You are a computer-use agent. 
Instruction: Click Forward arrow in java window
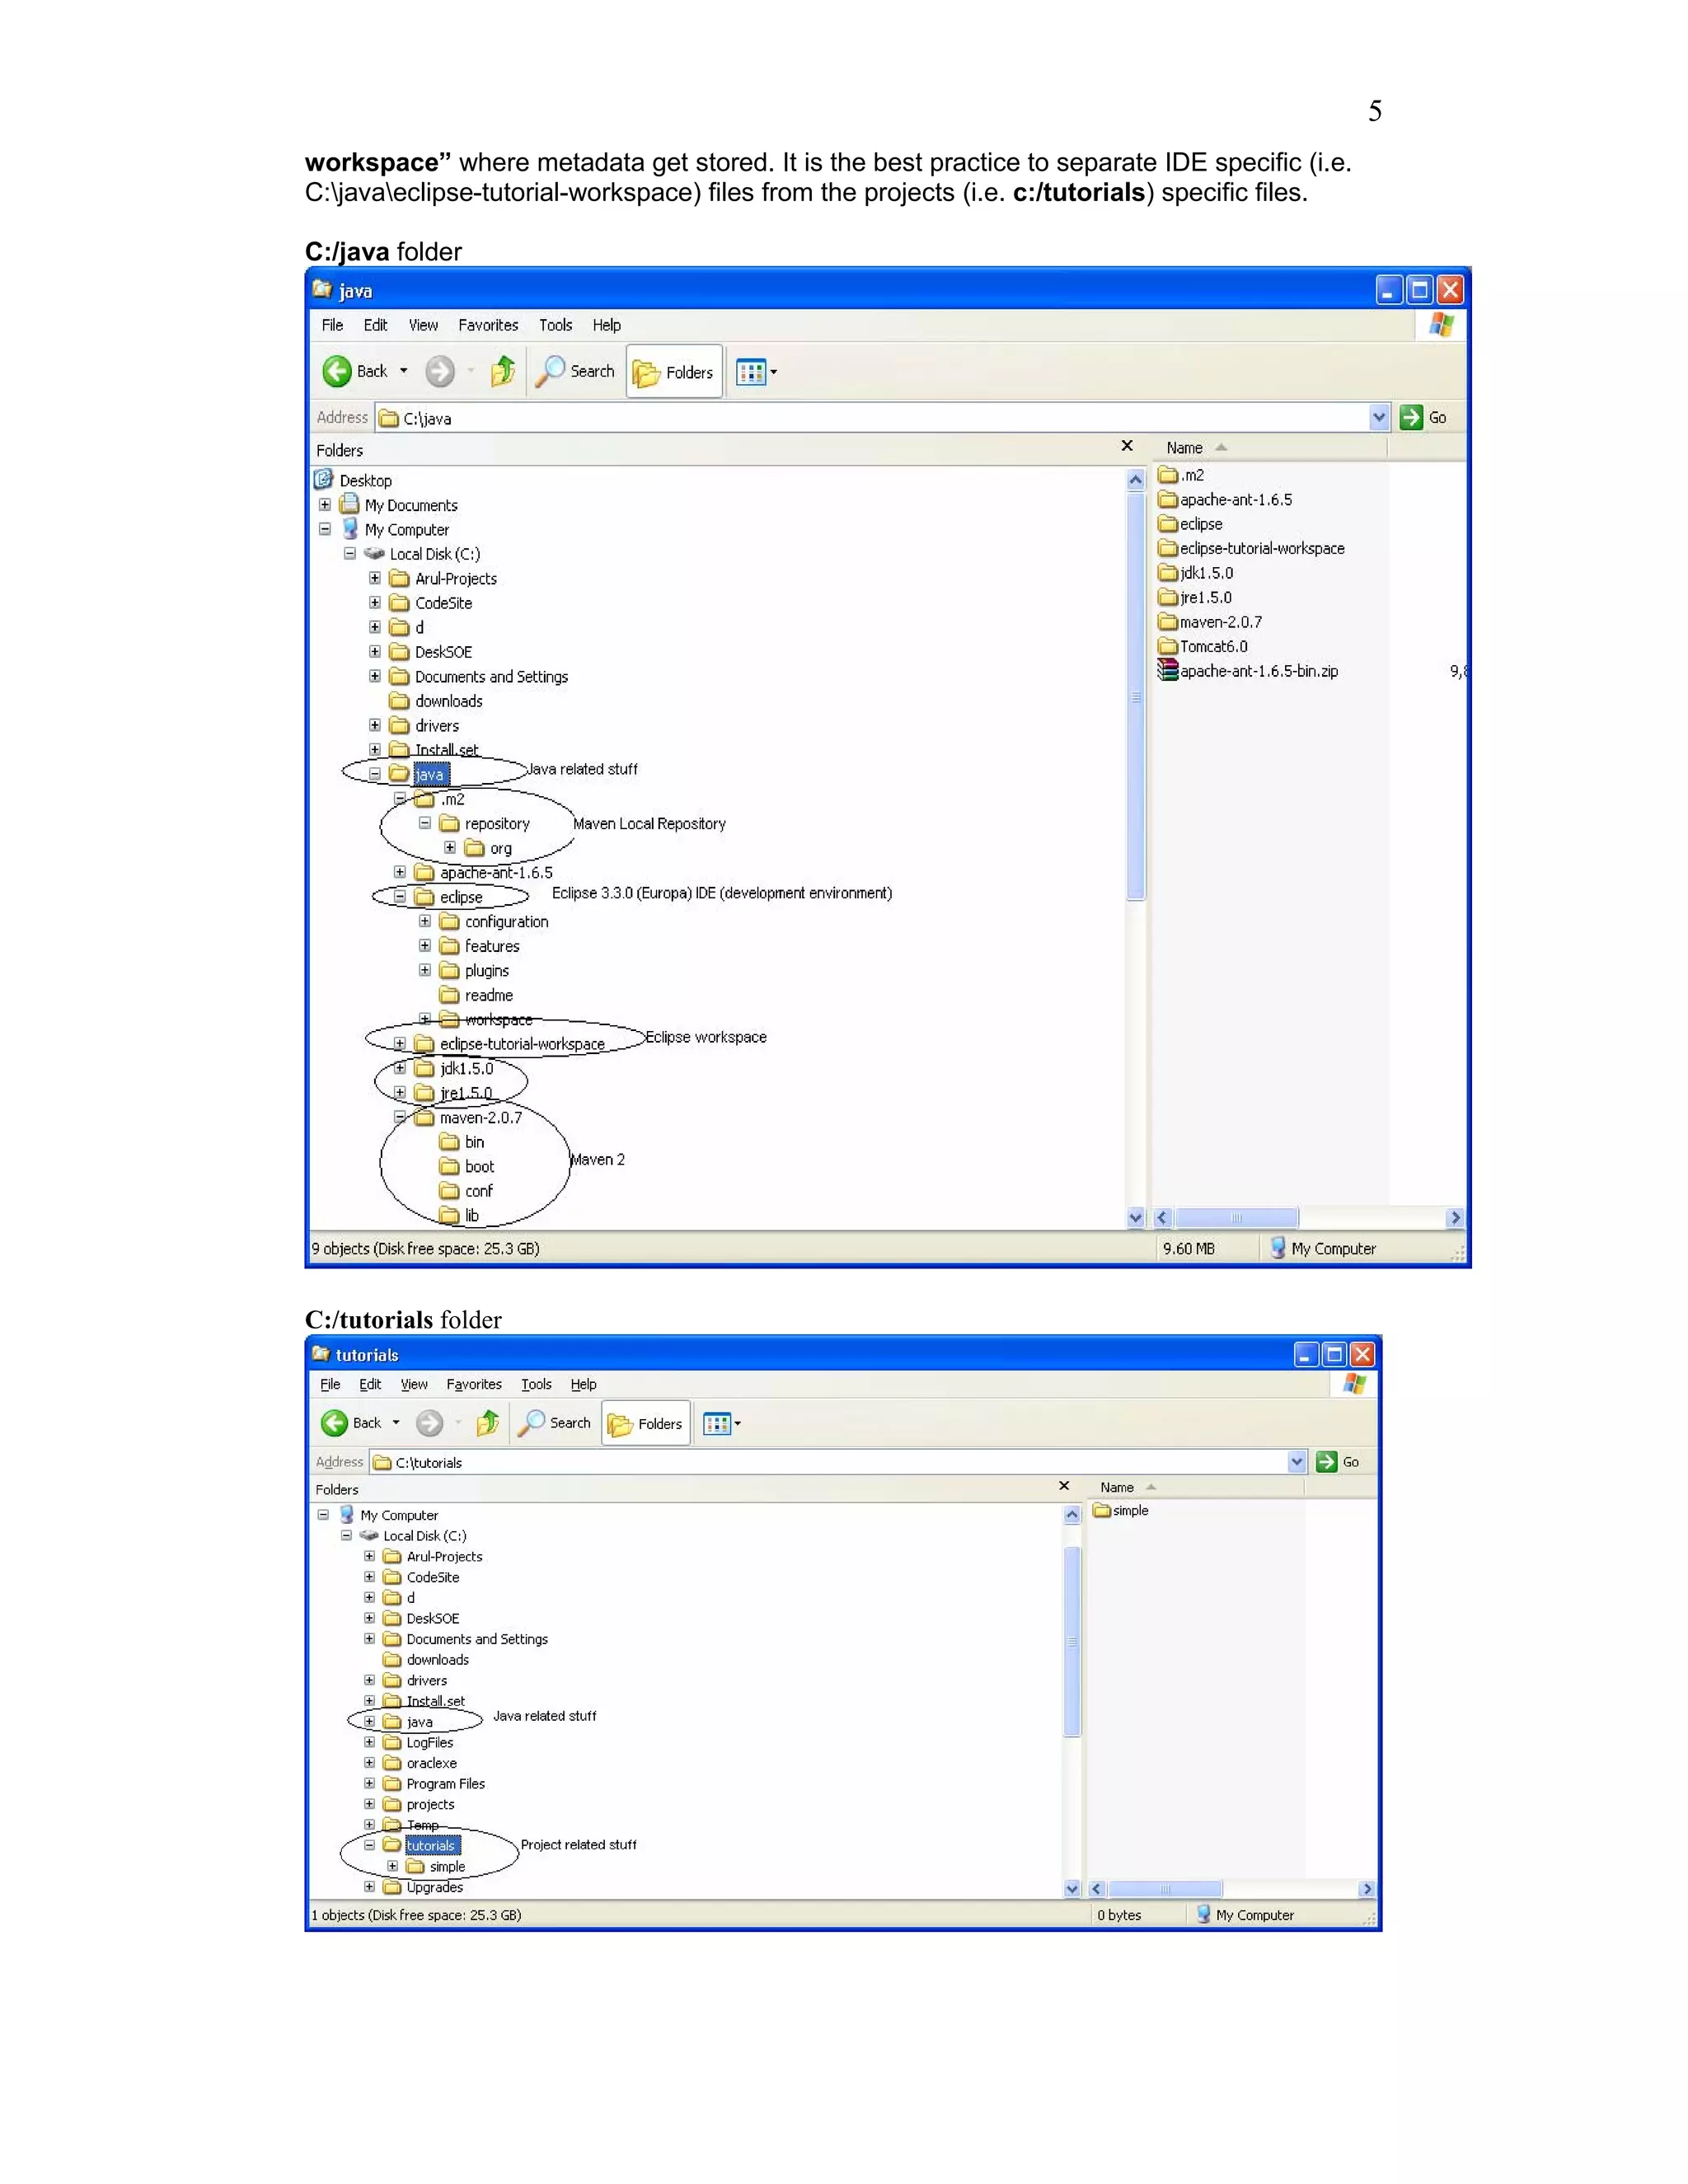(x=439, y=371)
